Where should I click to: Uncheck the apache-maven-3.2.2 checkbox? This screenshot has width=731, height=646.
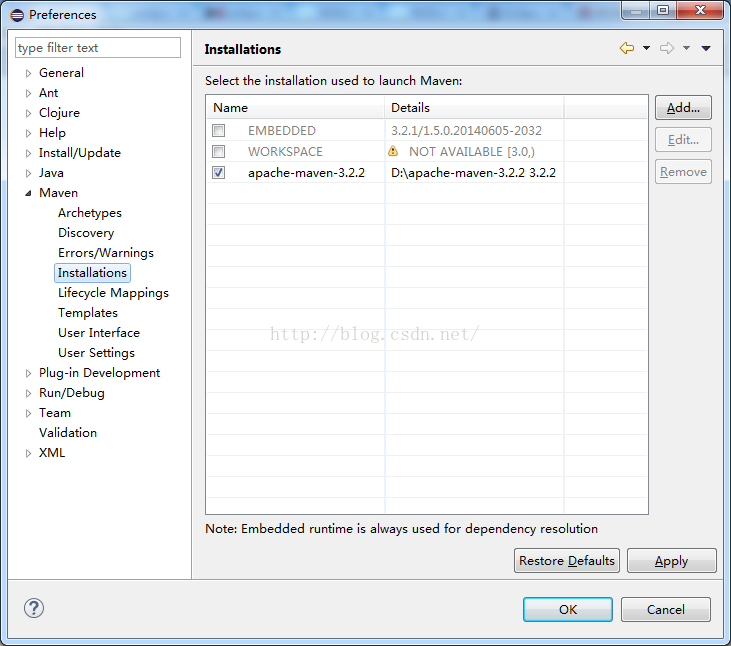pos(218,172)
